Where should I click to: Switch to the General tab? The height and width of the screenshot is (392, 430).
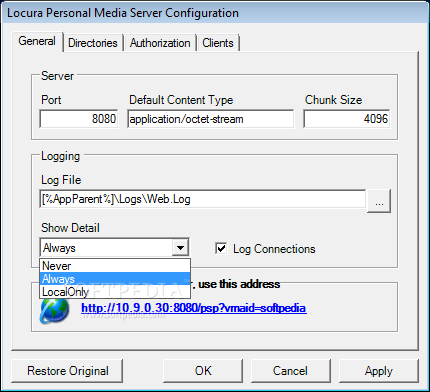37,41
